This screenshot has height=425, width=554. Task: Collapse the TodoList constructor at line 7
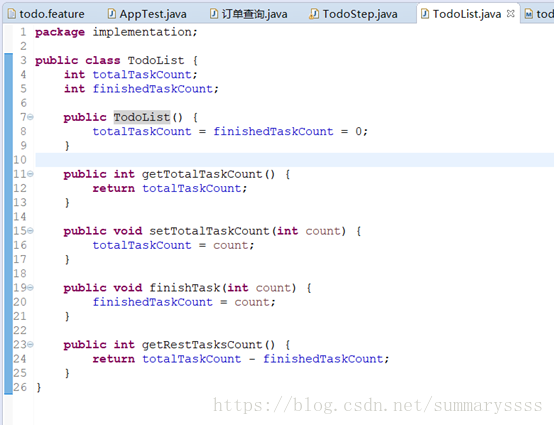[30, 117]
